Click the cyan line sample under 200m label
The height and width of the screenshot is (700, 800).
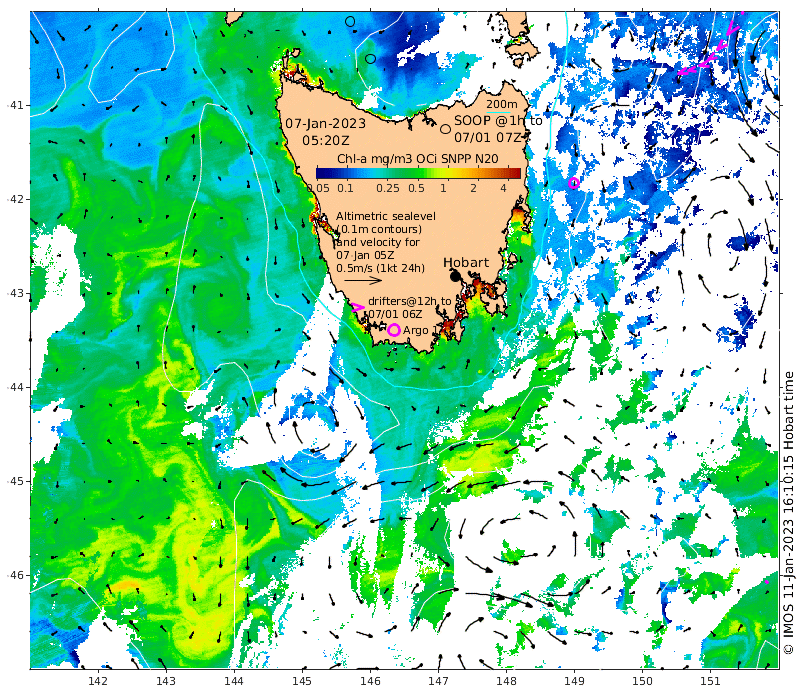point(498,112)
